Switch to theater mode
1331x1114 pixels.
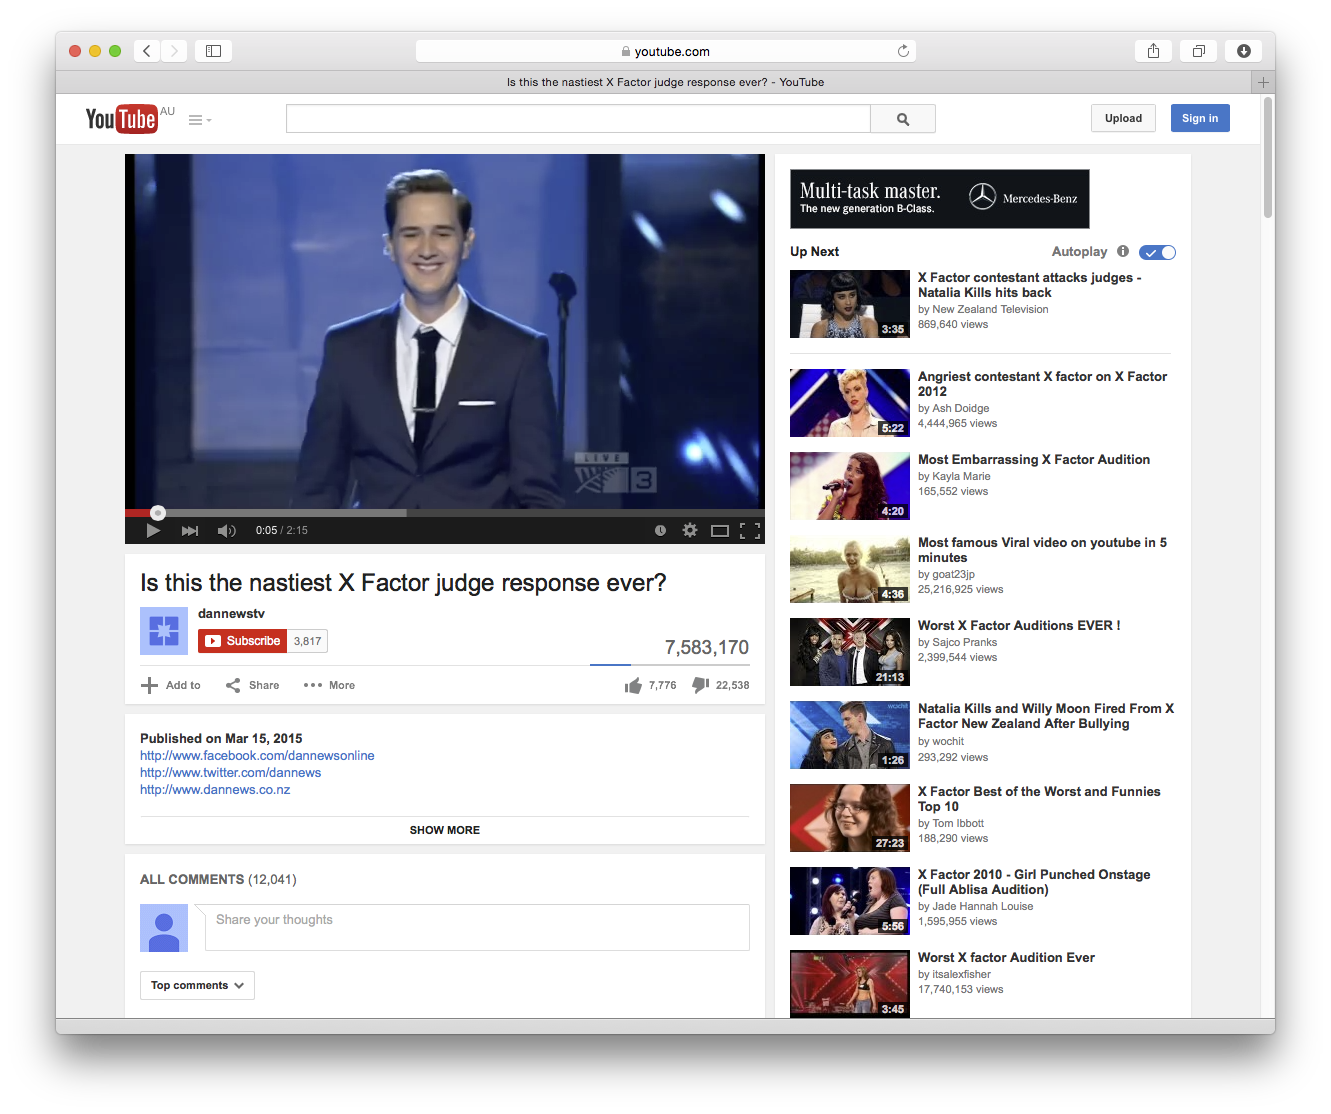pos(720,531)
